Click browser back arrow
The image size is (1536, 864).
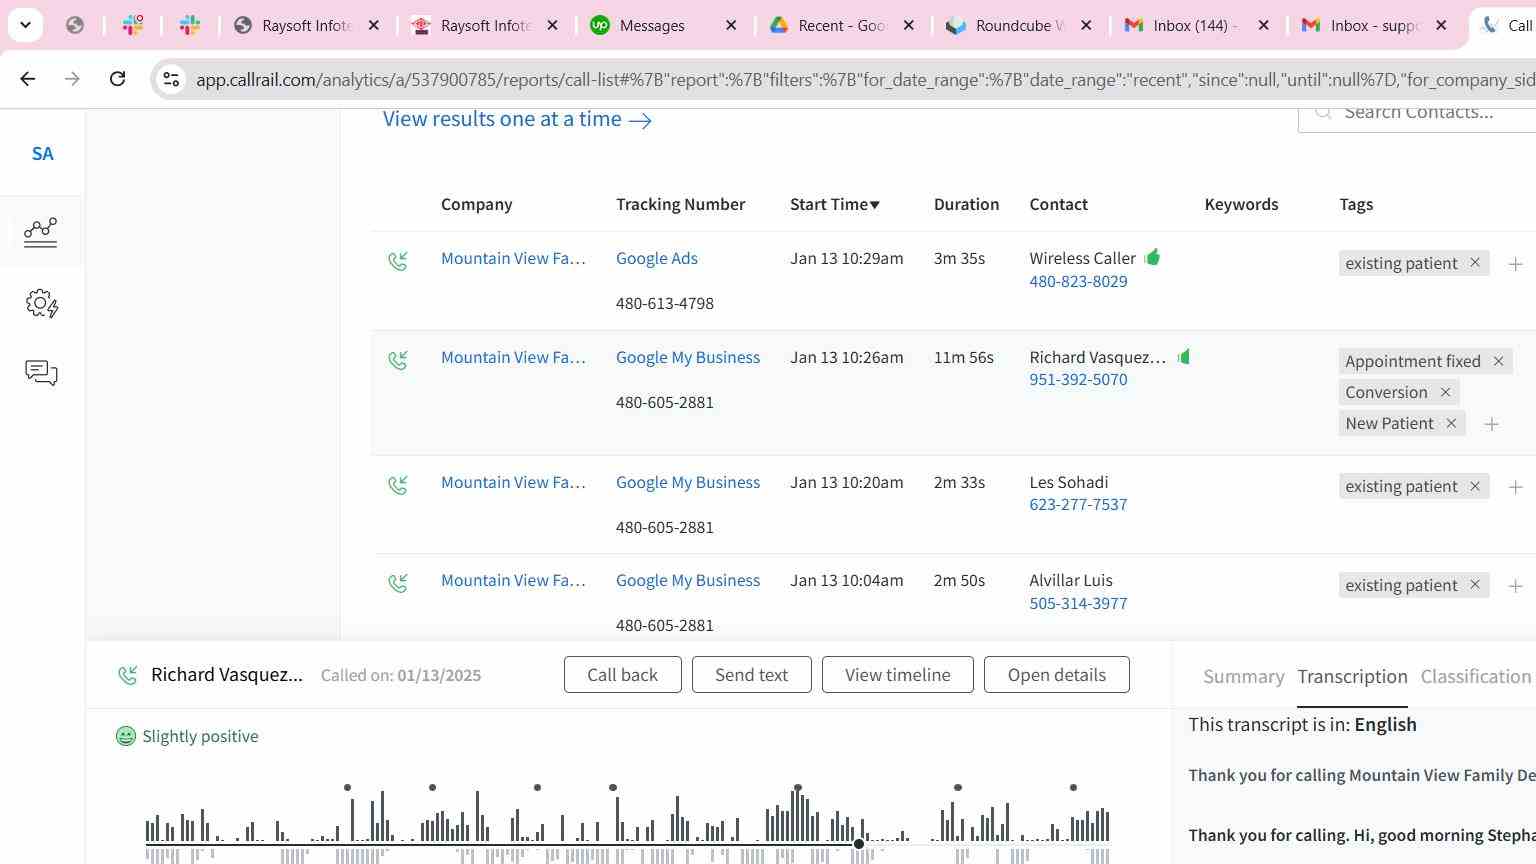(x=27, y=78)
